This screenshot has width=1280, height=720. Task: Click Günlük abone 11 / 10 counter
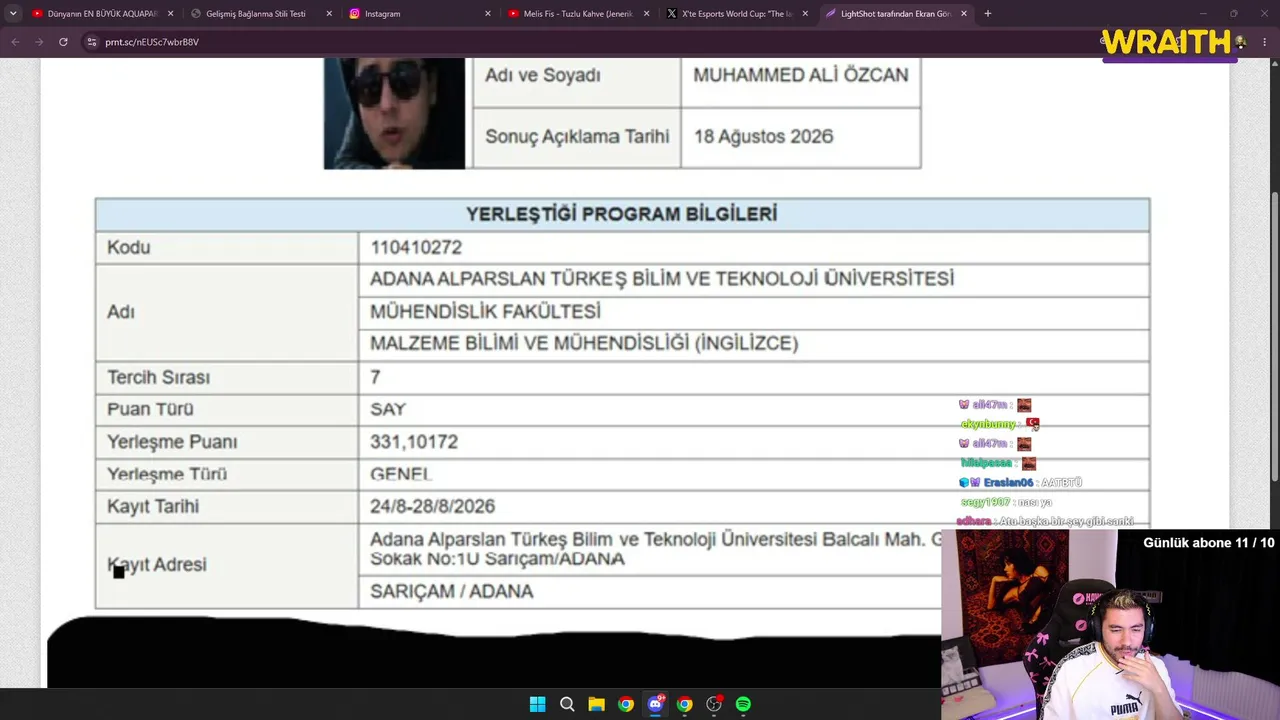[x=1209, y=543]
